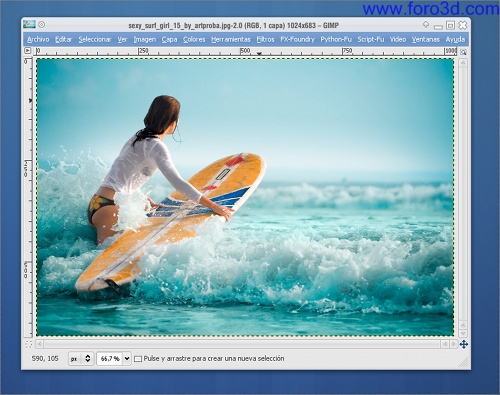Click the sticky pin icon in title bar
Image resolution: width=500 pixels, height=395 pixels.
coord(41,24)
